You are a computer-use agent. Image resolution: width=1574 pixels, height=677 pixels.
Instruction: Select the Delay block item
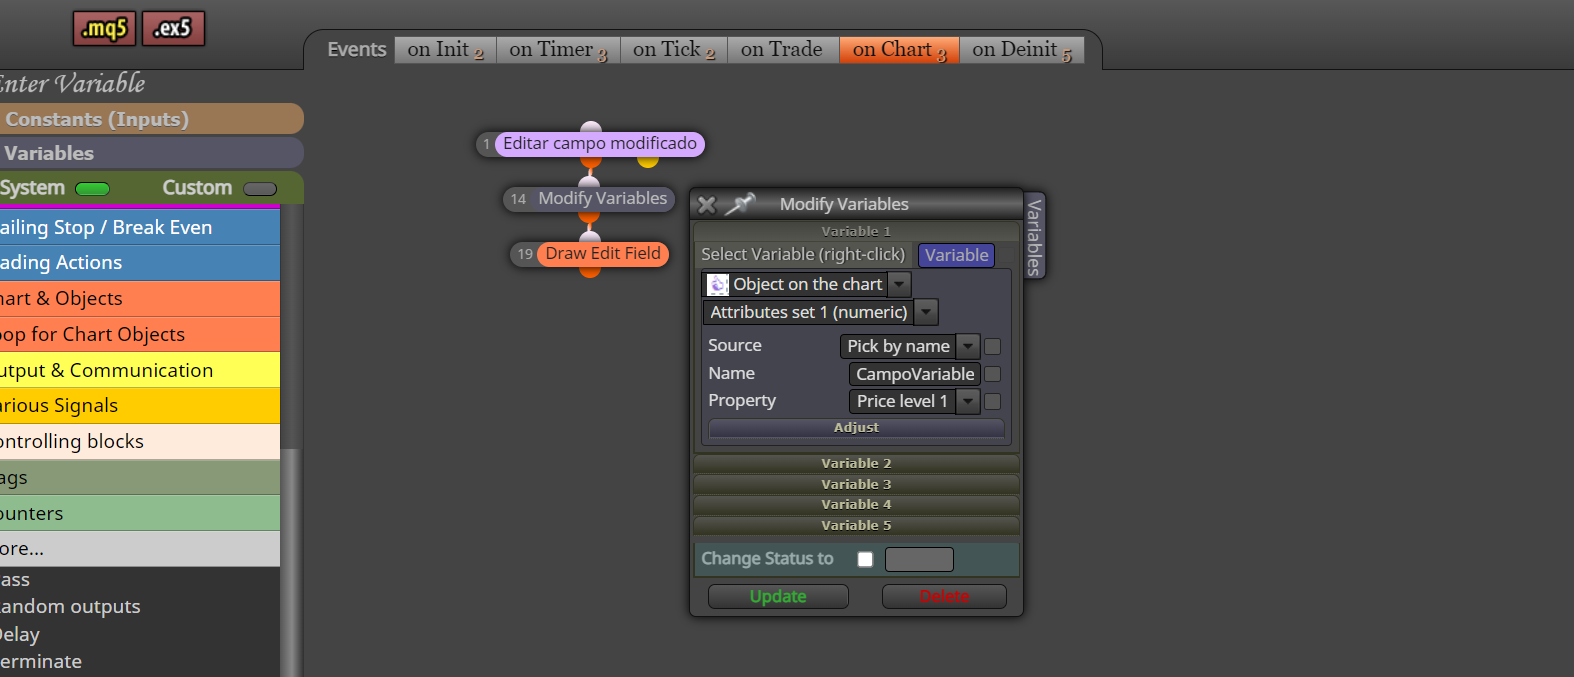[140, 635]
